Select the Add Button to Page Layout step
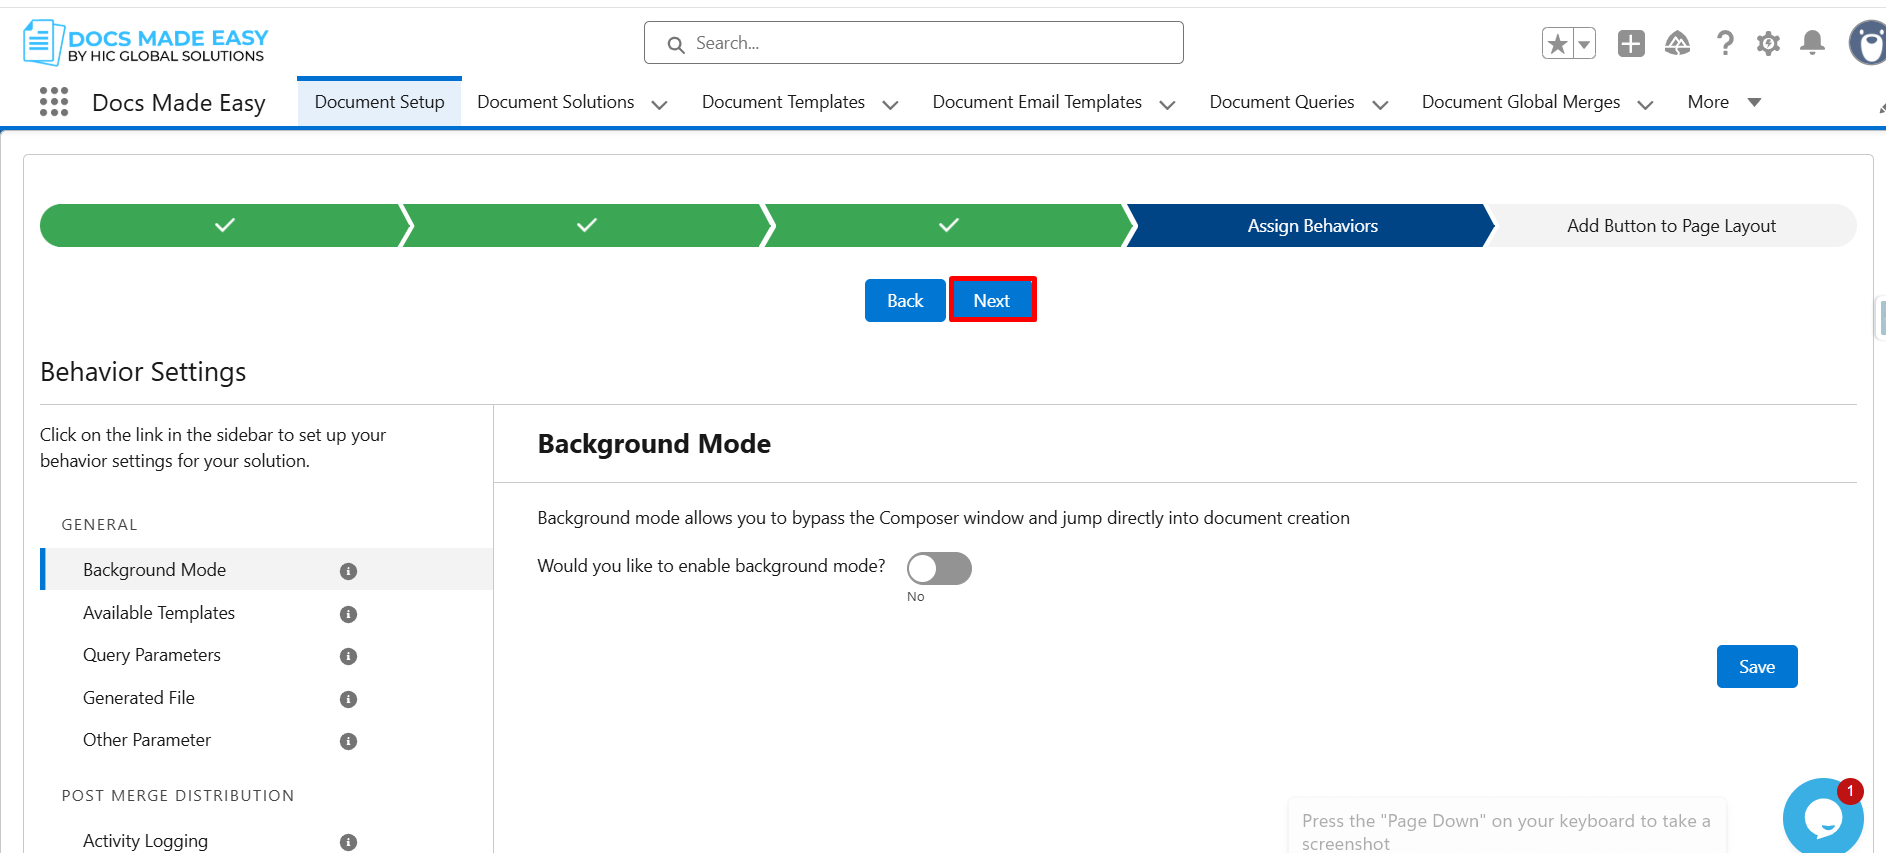The height and width of the screenshot is (853, 1886). click(x=1671, y=226)
